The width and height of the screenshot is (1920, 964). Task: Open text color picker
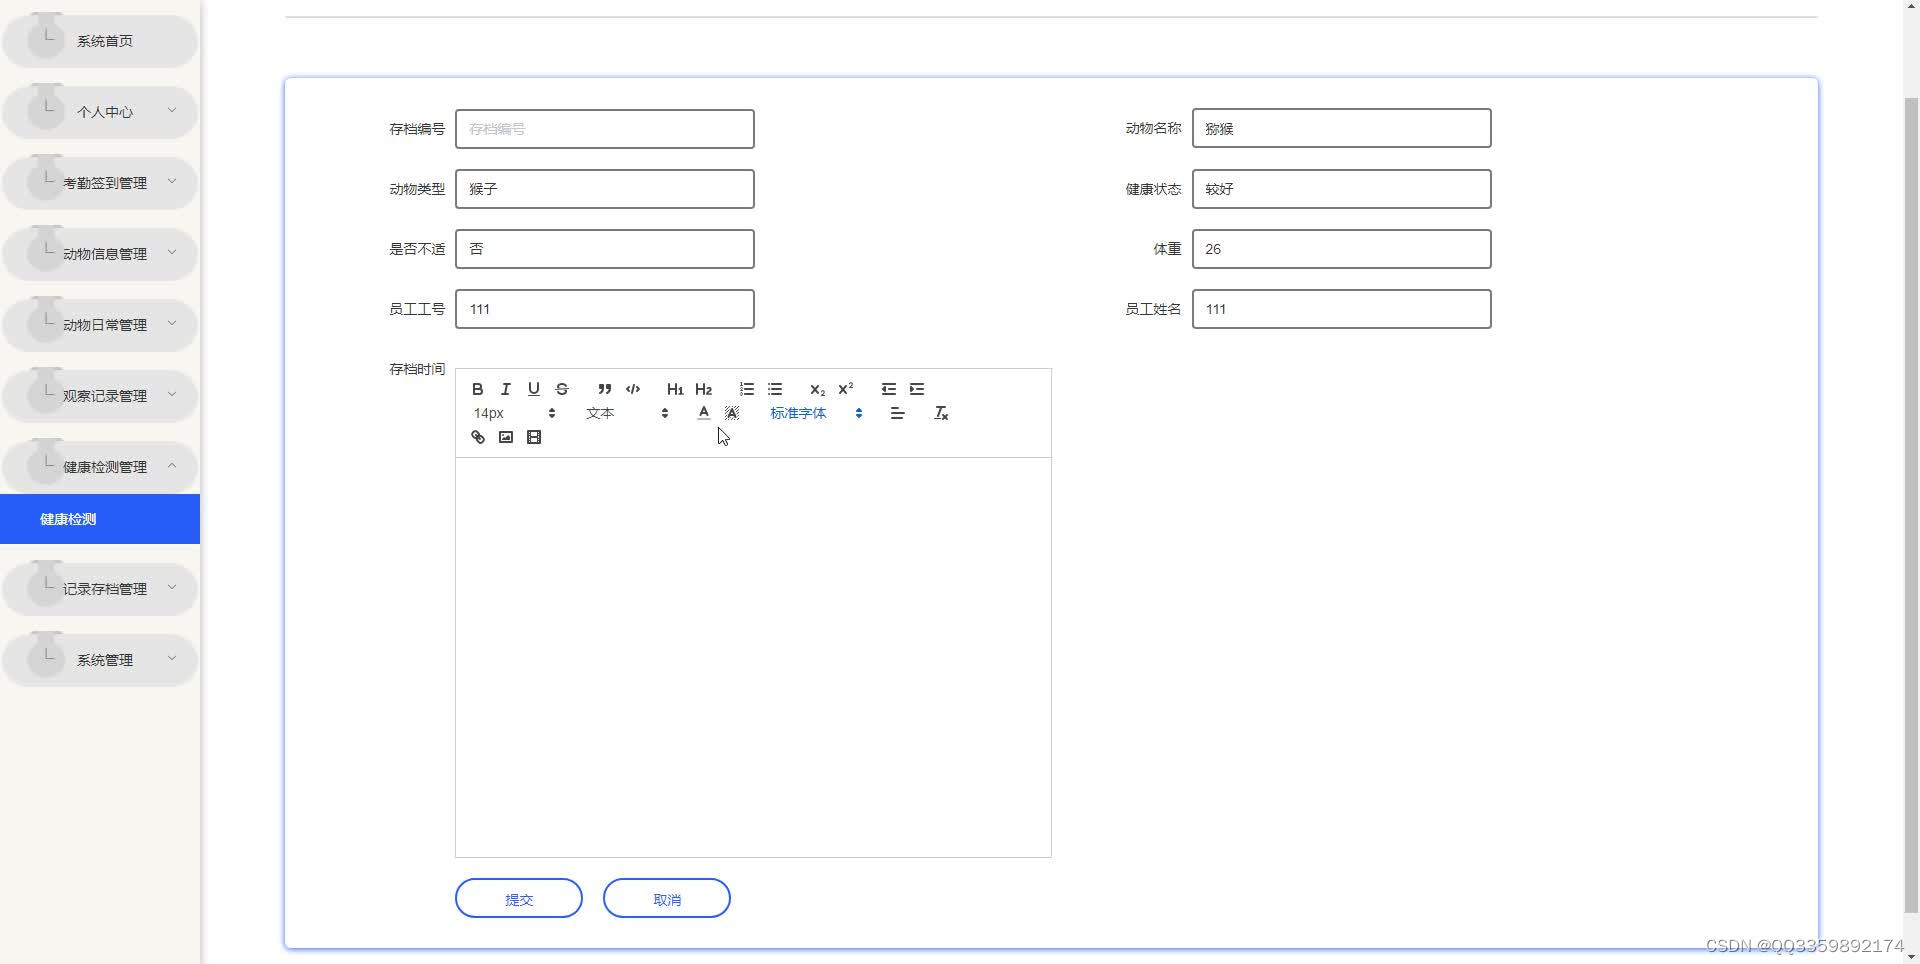click(x=704, y=413)
